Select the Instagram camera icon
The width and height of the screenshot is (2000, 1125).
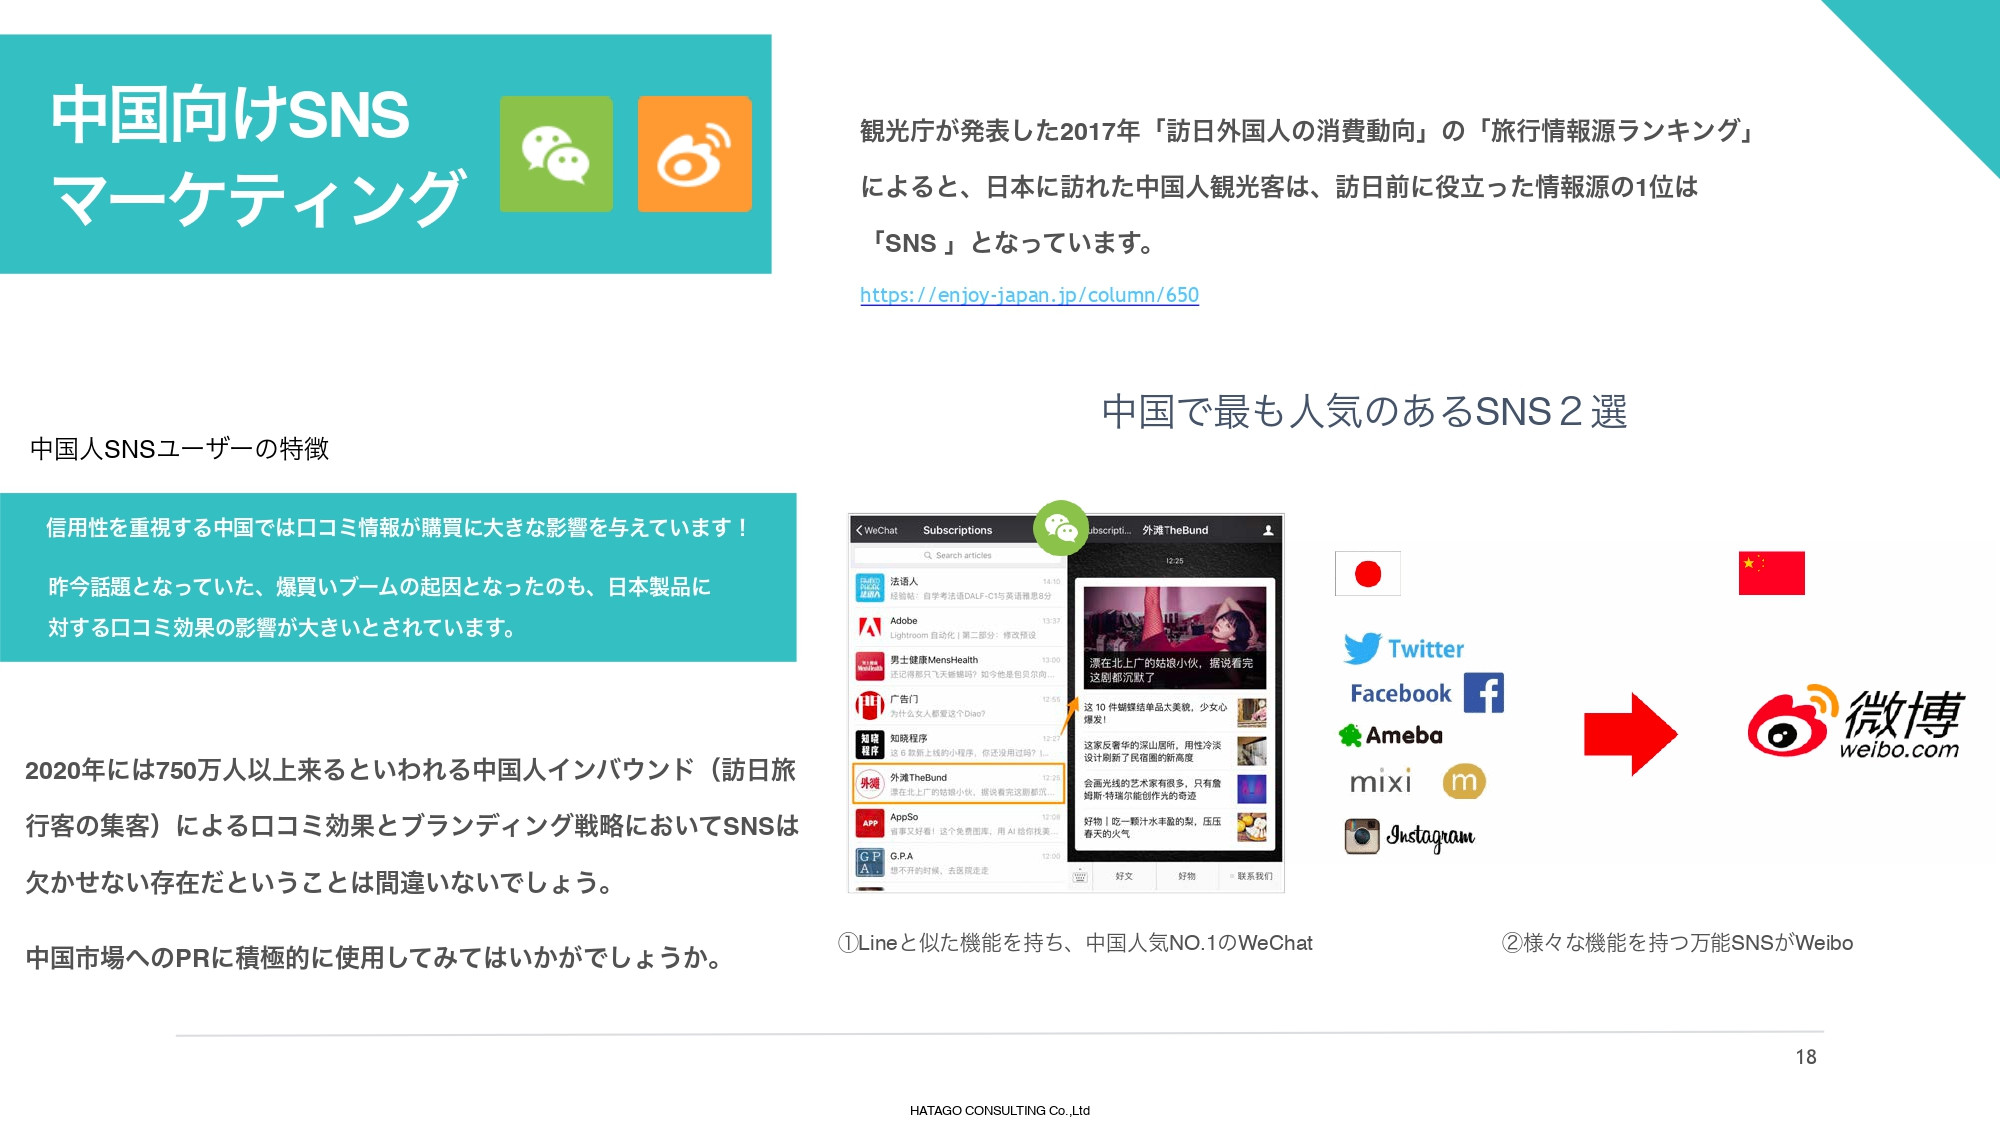tap(1360, 837)
